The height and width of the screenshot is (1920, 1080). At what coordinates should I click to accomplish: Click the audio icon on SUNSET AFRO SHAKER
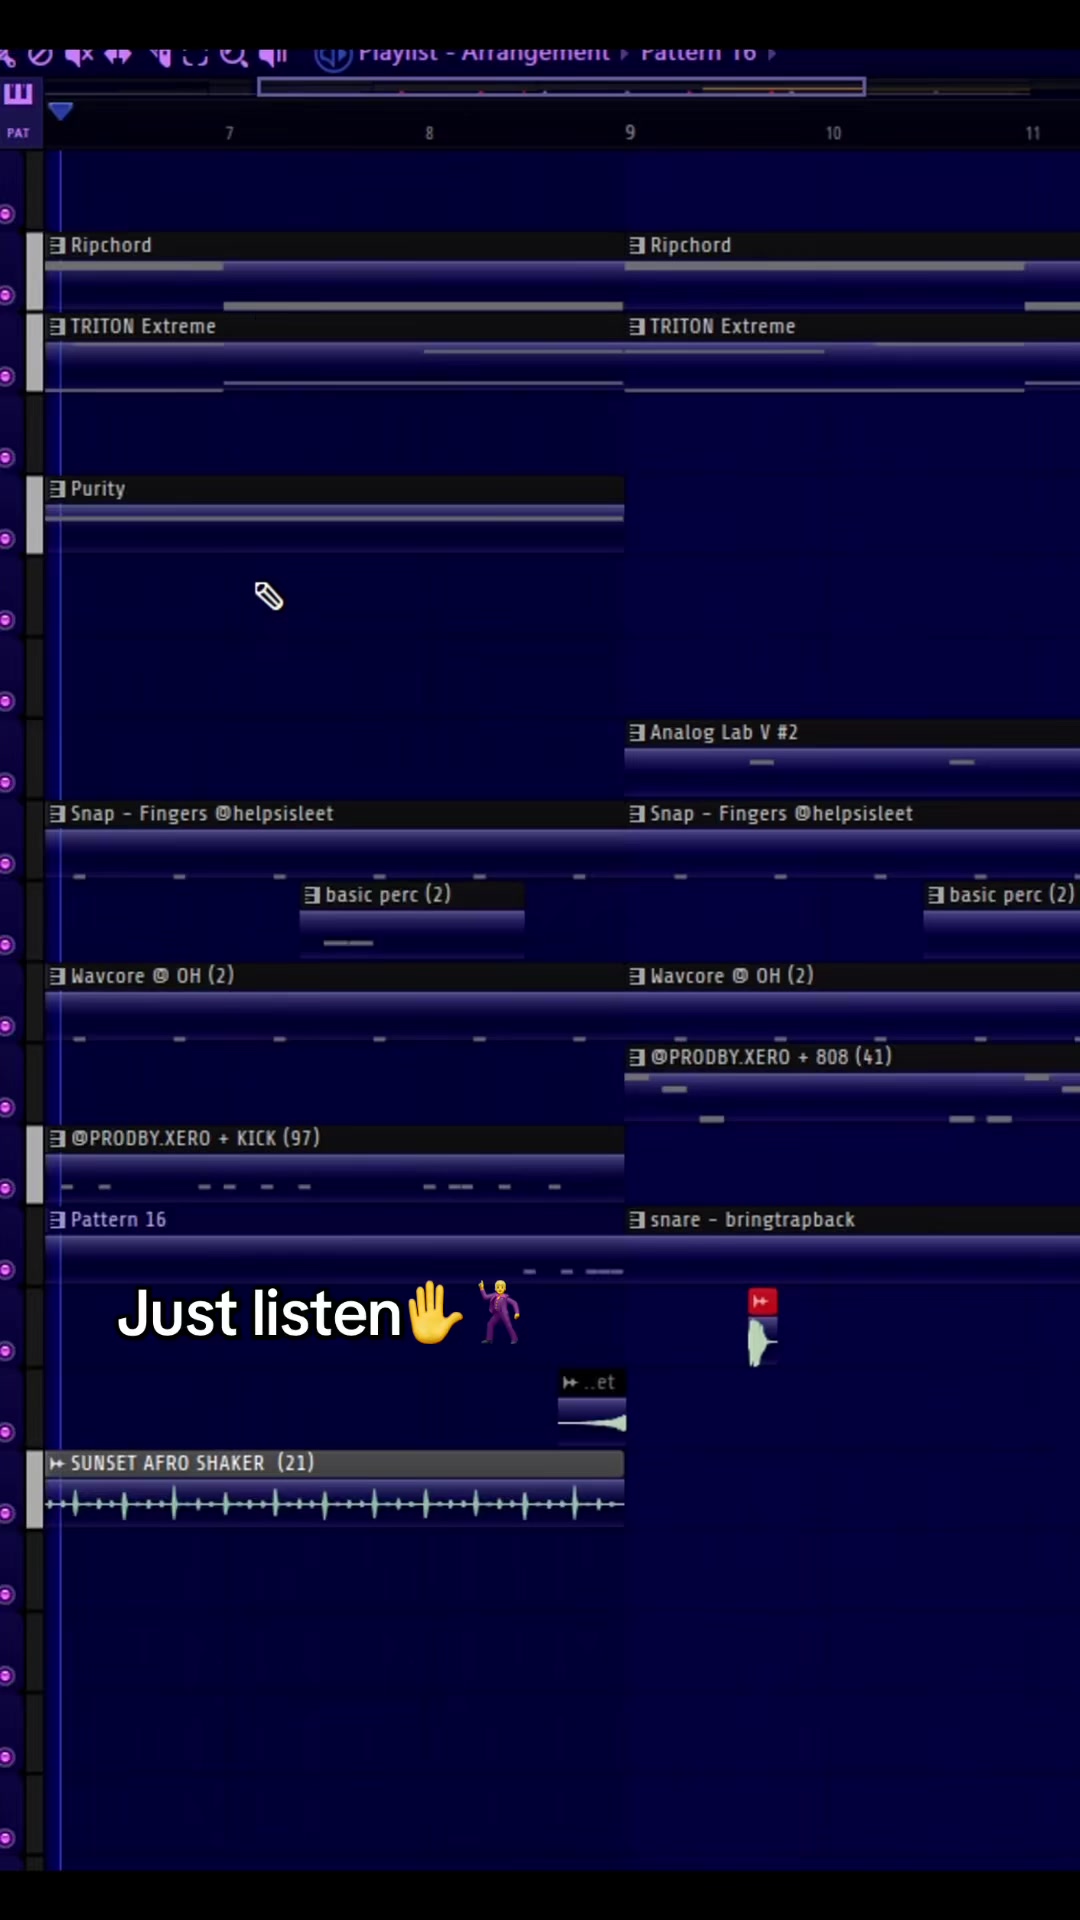[x=57, y=1463]
